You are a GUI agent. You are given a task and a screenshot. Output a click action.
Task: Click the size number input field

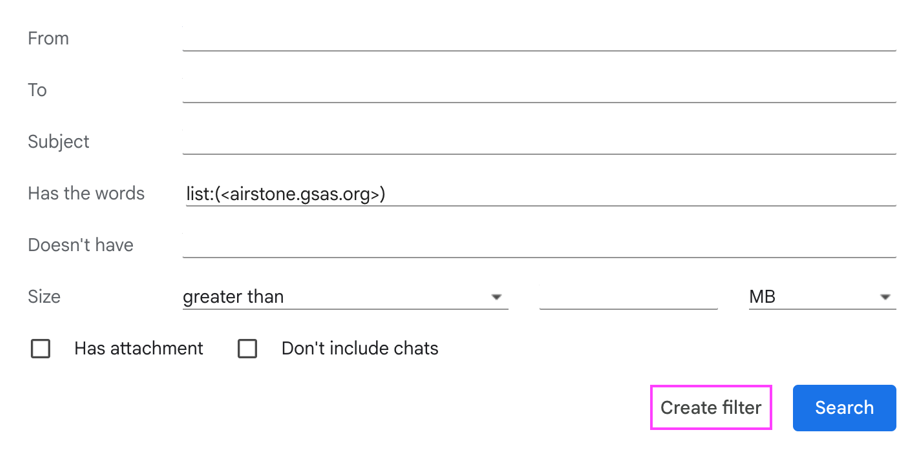tap(628, 297)
